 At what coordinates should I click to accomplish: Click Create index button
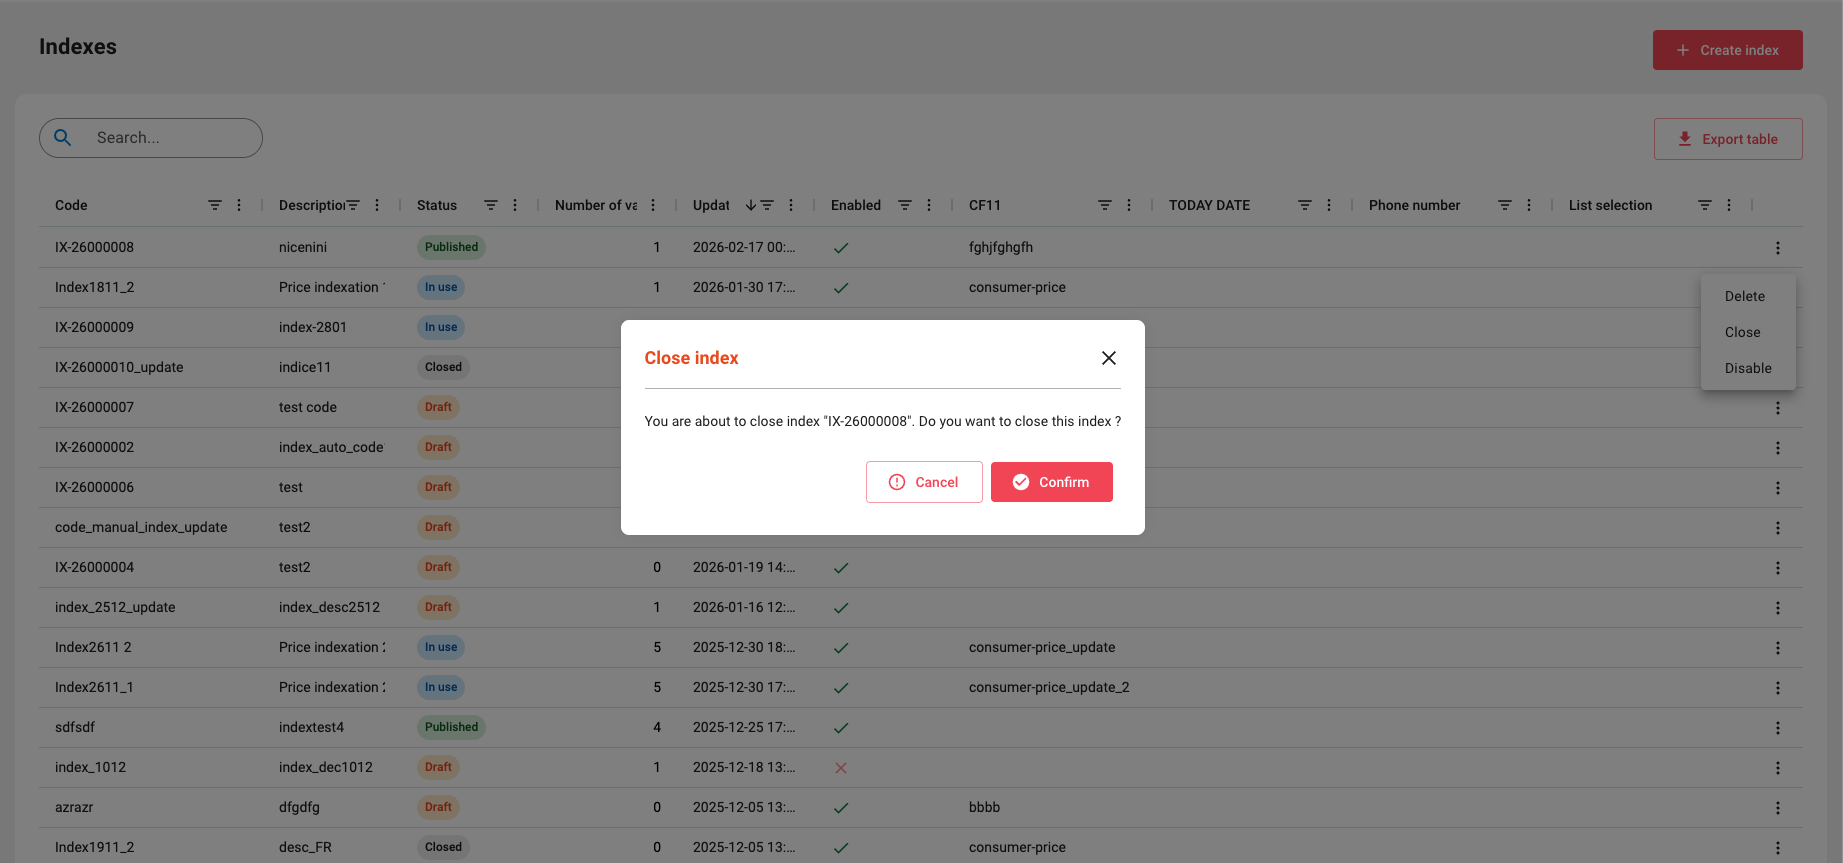[x=1727, y=50]
